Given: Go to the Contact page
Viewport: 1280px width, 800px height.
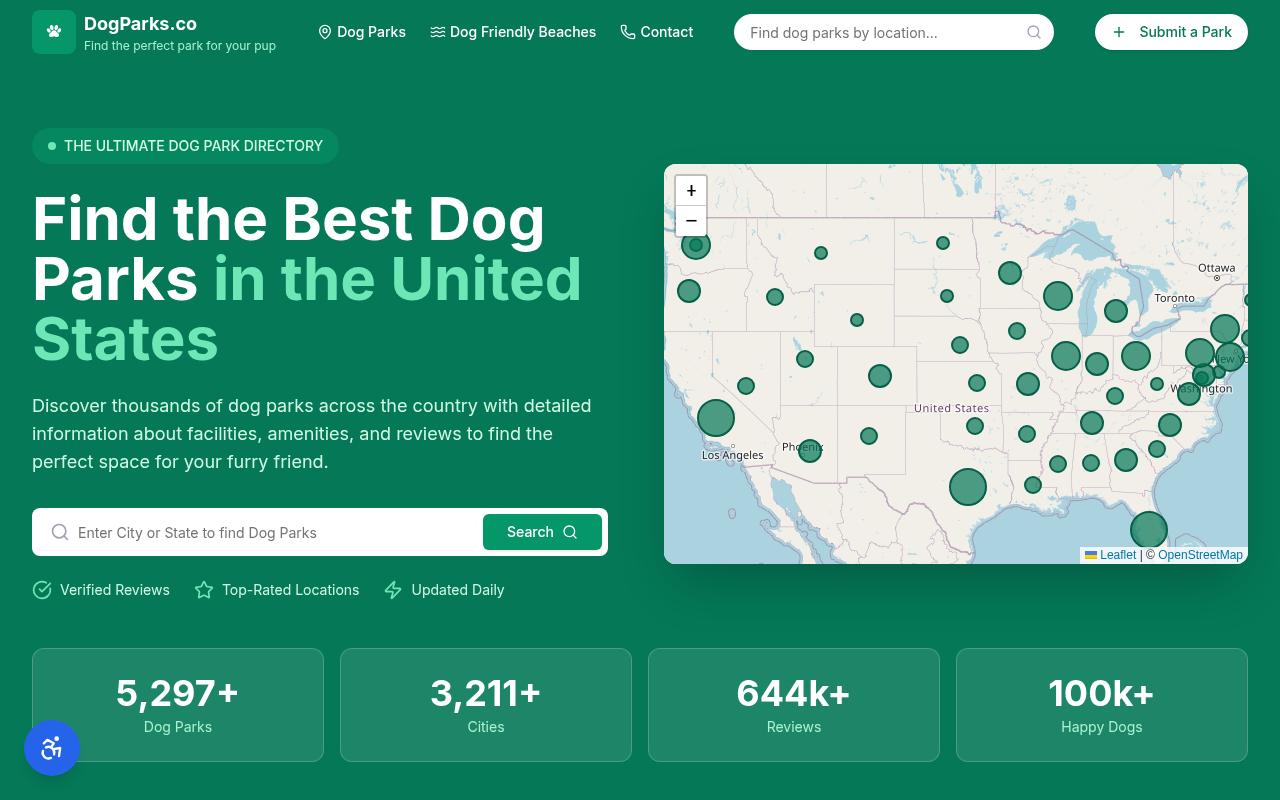Looking at the screenshot, I should pyautogui.click(x=657, y=32).
